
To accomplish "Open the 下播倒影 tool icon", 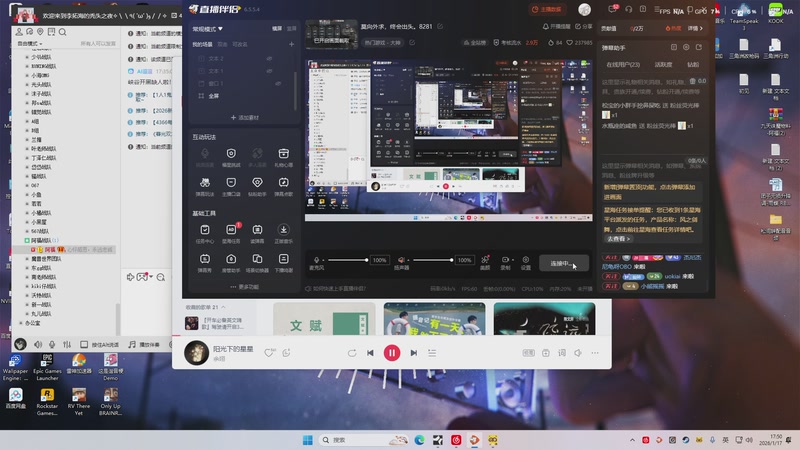I will coord(283,259).
